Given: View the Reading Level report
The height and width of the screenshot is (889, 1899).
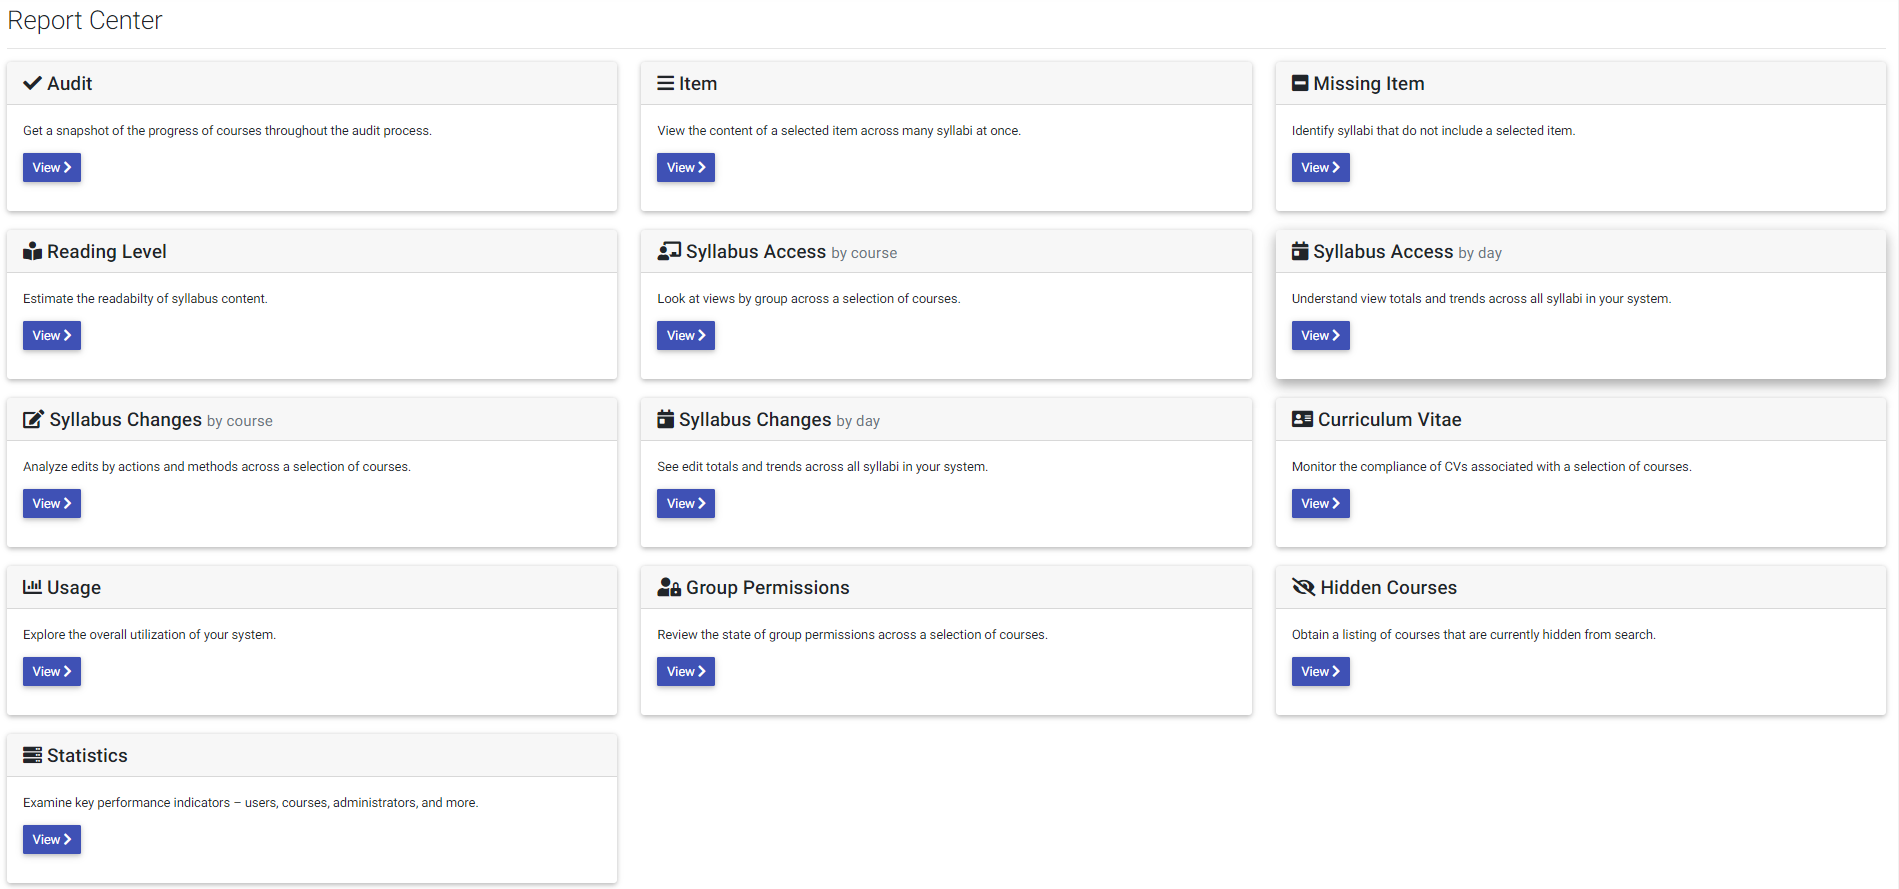Looking at the screenshot, I should (x=52, y=335).
